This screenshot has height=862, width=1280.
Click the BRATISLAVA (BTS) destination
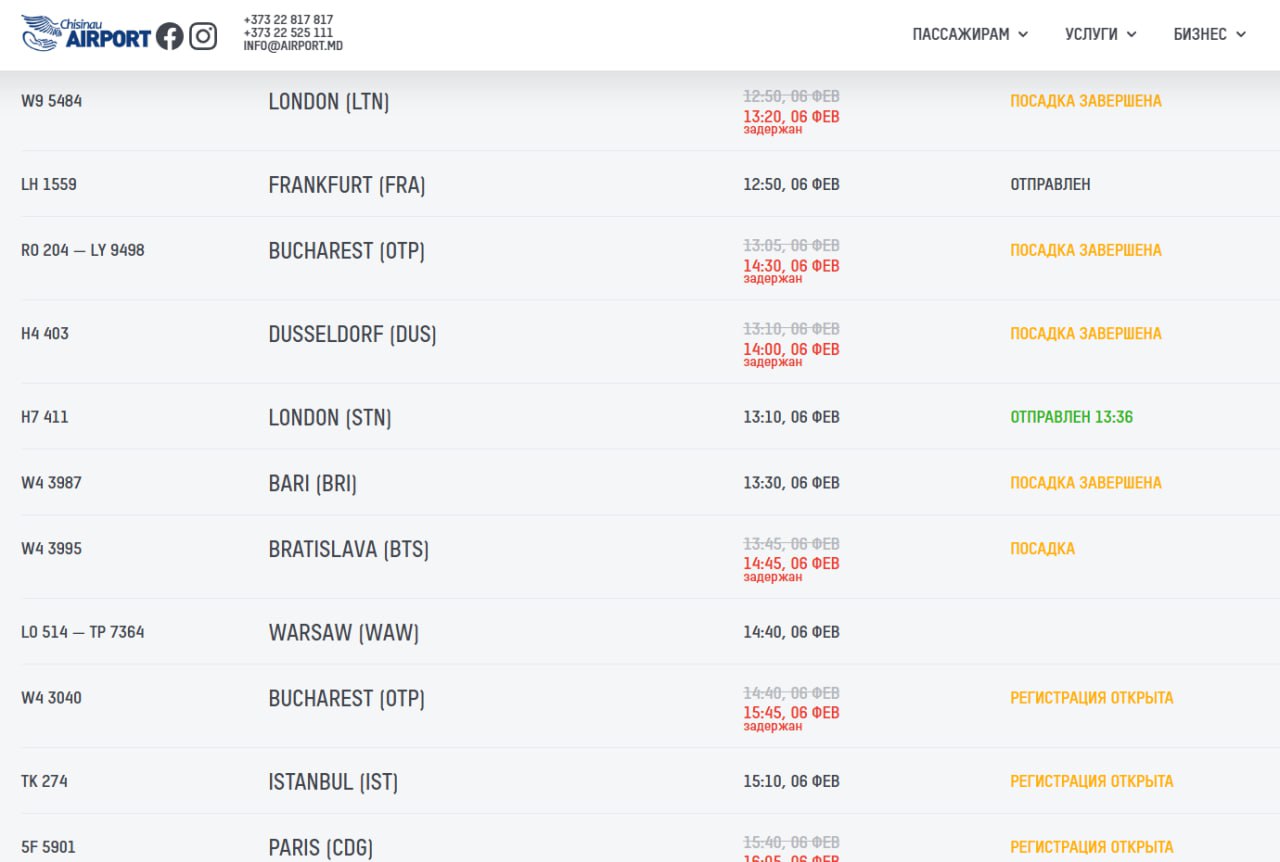pos(348,549)
